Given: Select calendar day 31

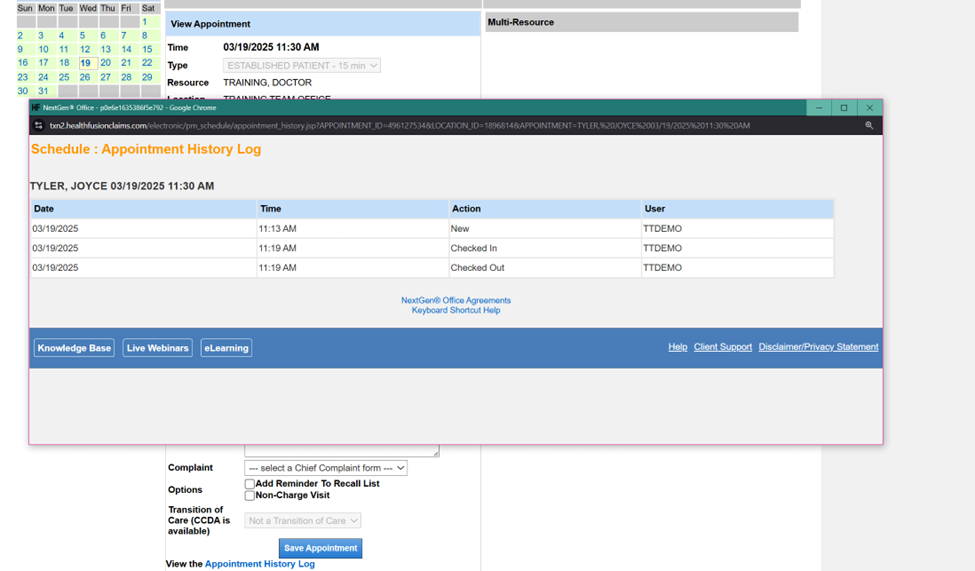Looking at the screenshot, I should coord(43,91).
